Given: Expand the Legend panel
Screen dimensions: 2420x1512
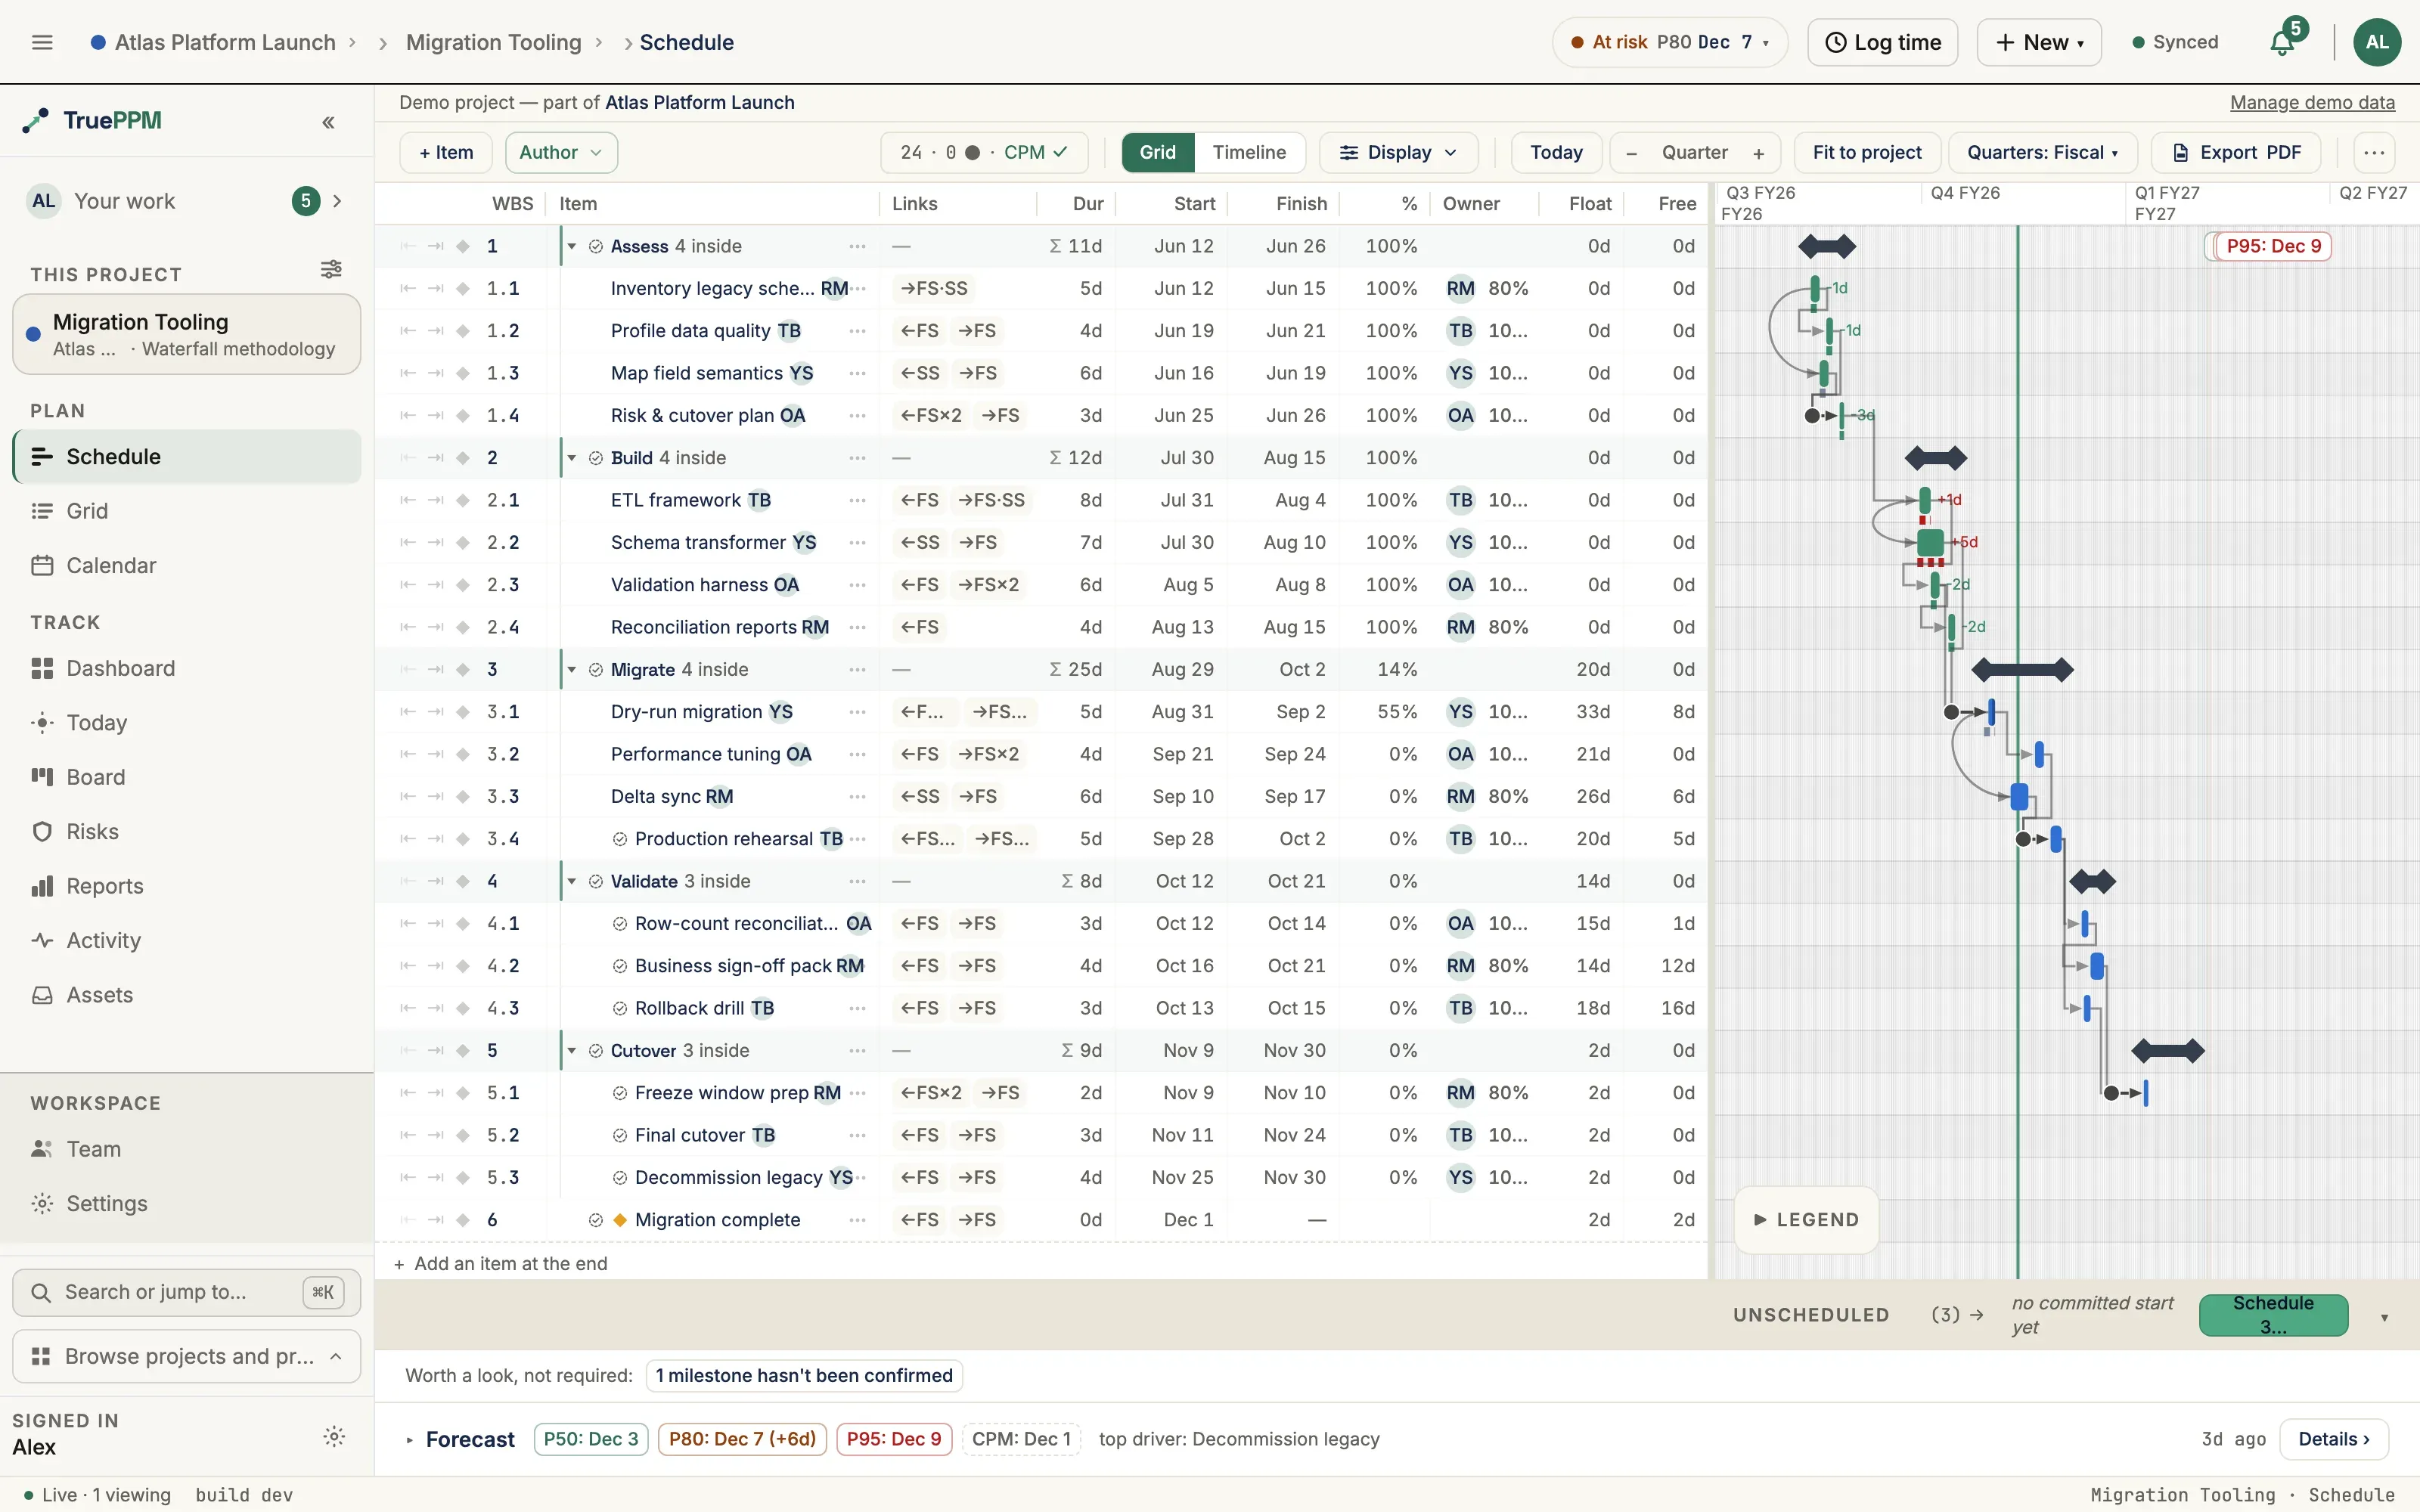Looking at the screenshot, I should 1806,1219.
